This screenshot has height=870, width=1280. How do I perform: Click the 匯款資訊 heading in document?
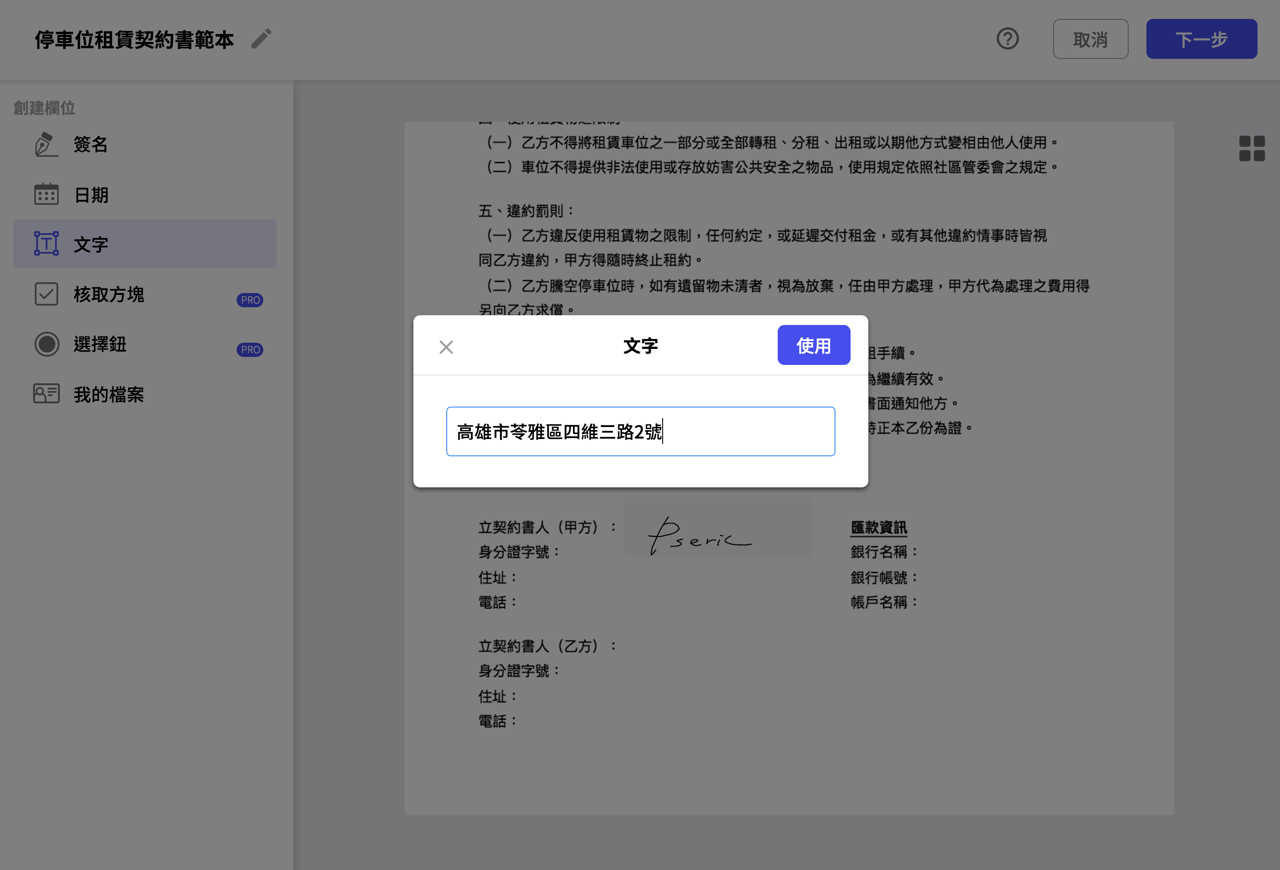coord(879,528)
